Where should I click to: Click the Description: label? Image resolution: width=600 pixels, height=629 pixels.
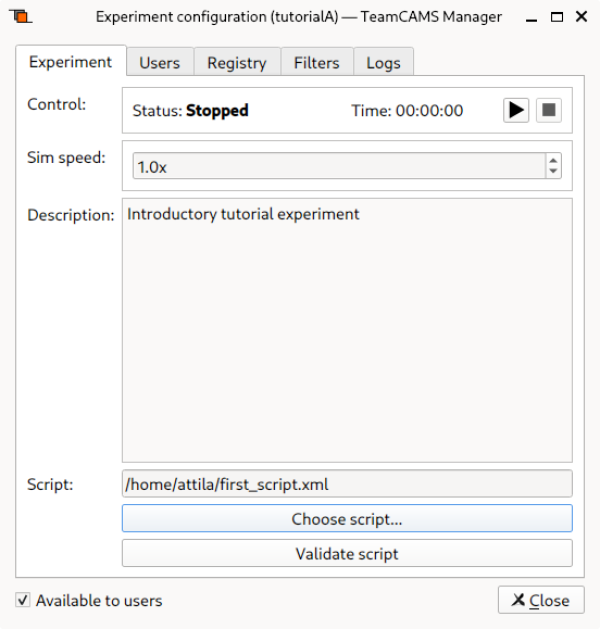pos(71,215)
